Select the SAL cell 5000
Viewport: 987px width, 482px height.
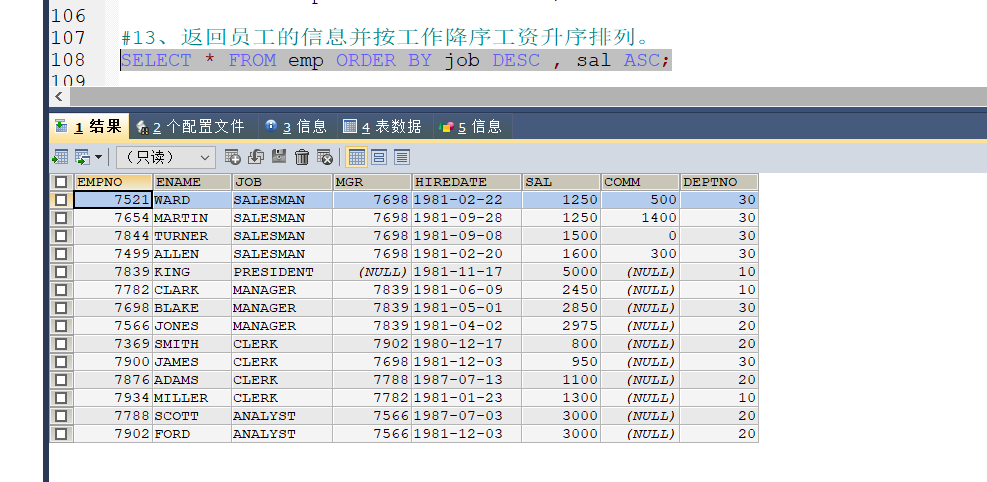point(561,272)
